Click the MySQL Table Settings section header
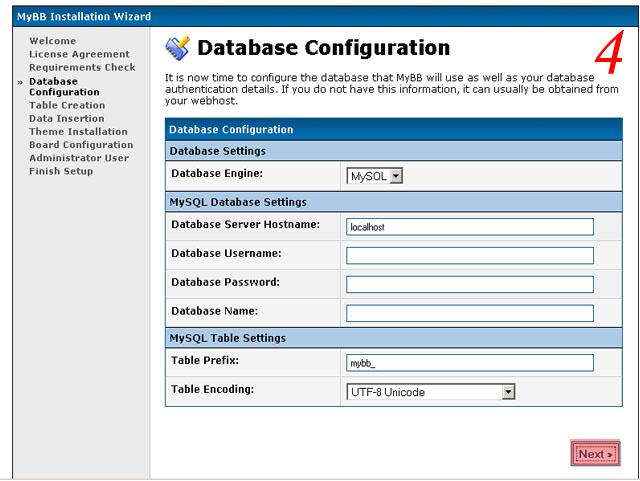The width and height of the screenshot is (640, 481). [393, 338]
